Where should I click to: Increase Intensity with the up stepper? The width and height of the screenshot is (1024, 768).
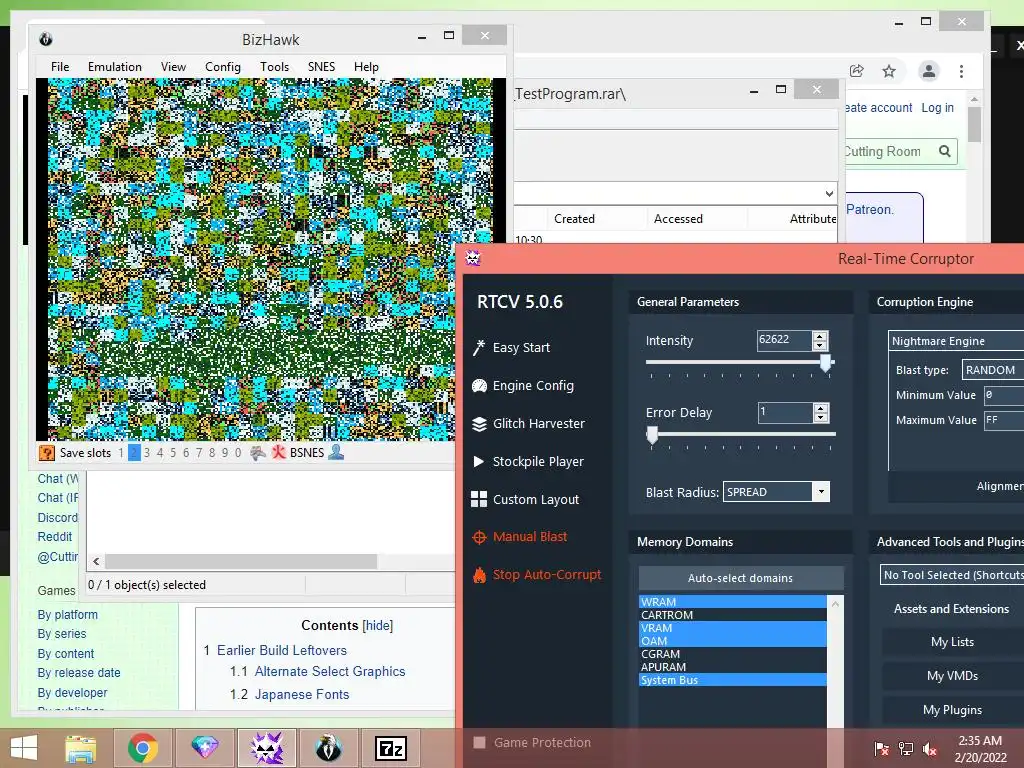(x=820, y=336)
